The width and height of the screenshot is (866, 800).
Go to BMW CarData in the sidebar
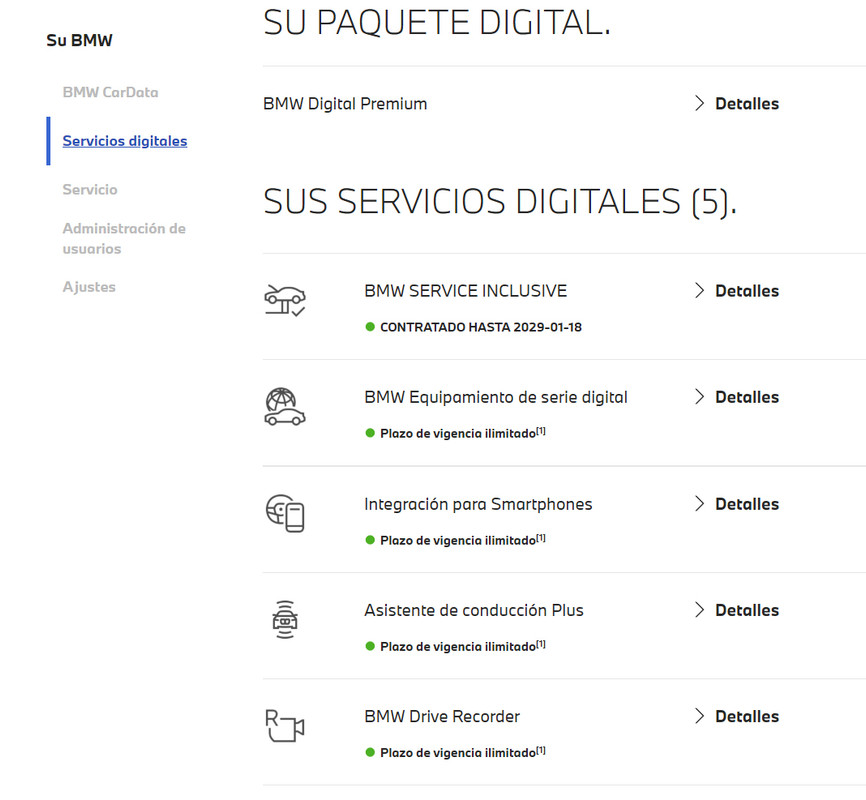click(110, 92)
